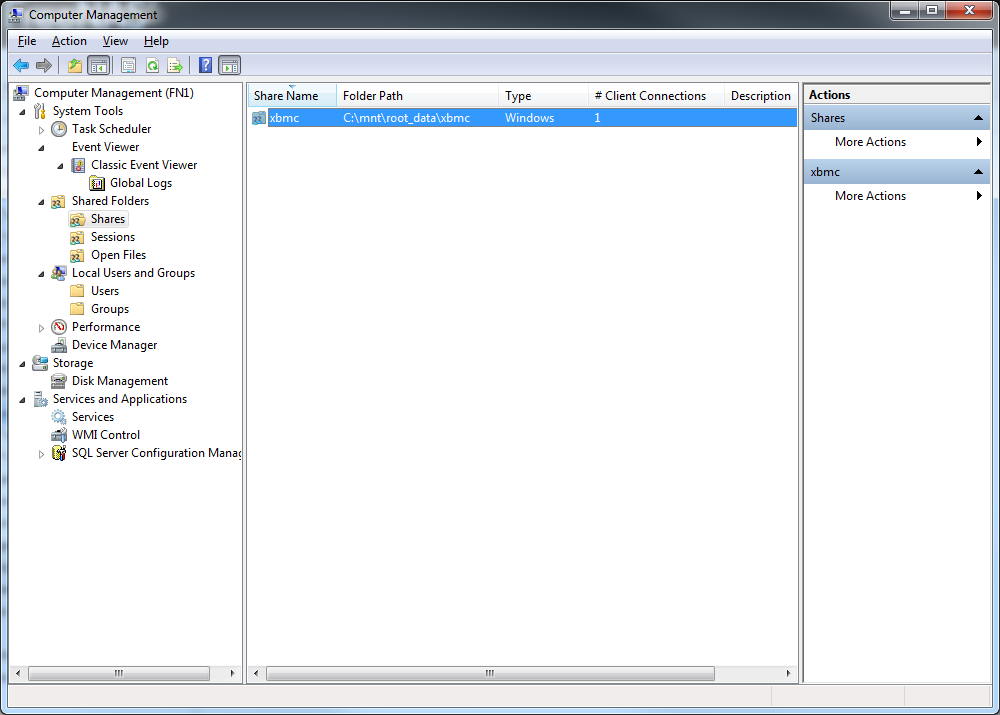1000x715 pixels.
Task: Click the Groups folder icon
Action: coord(77,309)
